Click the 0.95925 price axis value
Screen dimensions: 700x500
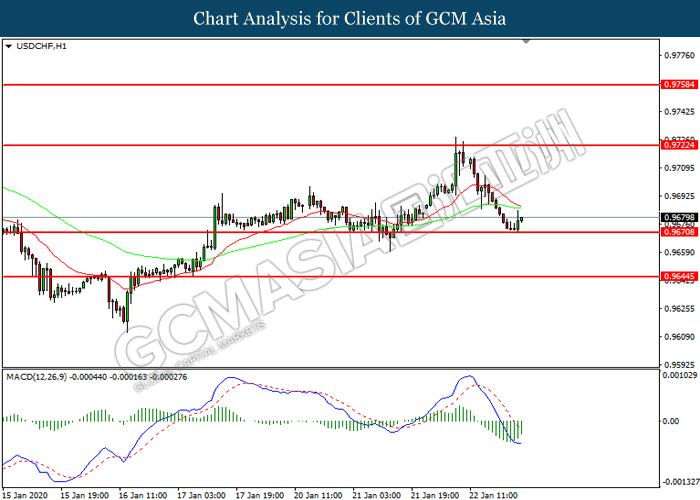pos(679,365)
